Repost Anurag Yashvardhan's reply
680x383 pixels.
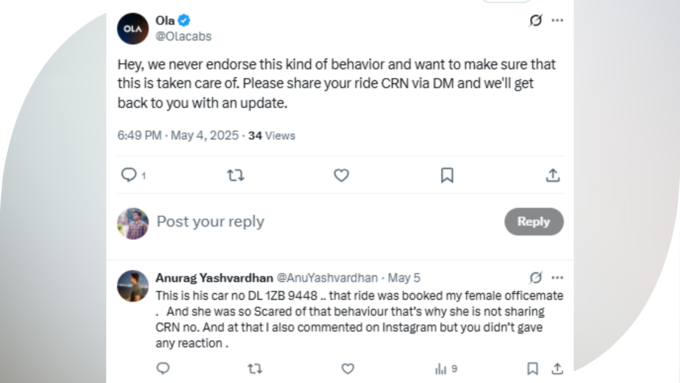255,369
